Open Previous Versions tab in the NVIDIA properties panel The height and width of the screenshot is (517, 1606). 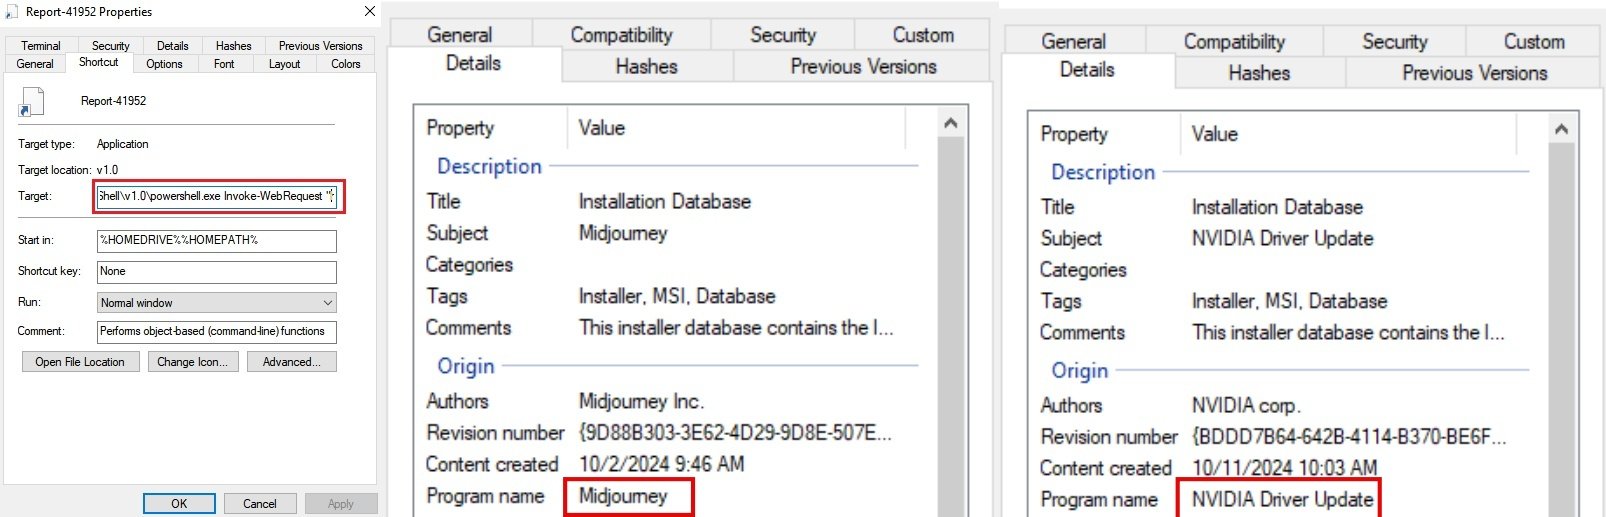pyautogui.click(x=1474, y=73)
